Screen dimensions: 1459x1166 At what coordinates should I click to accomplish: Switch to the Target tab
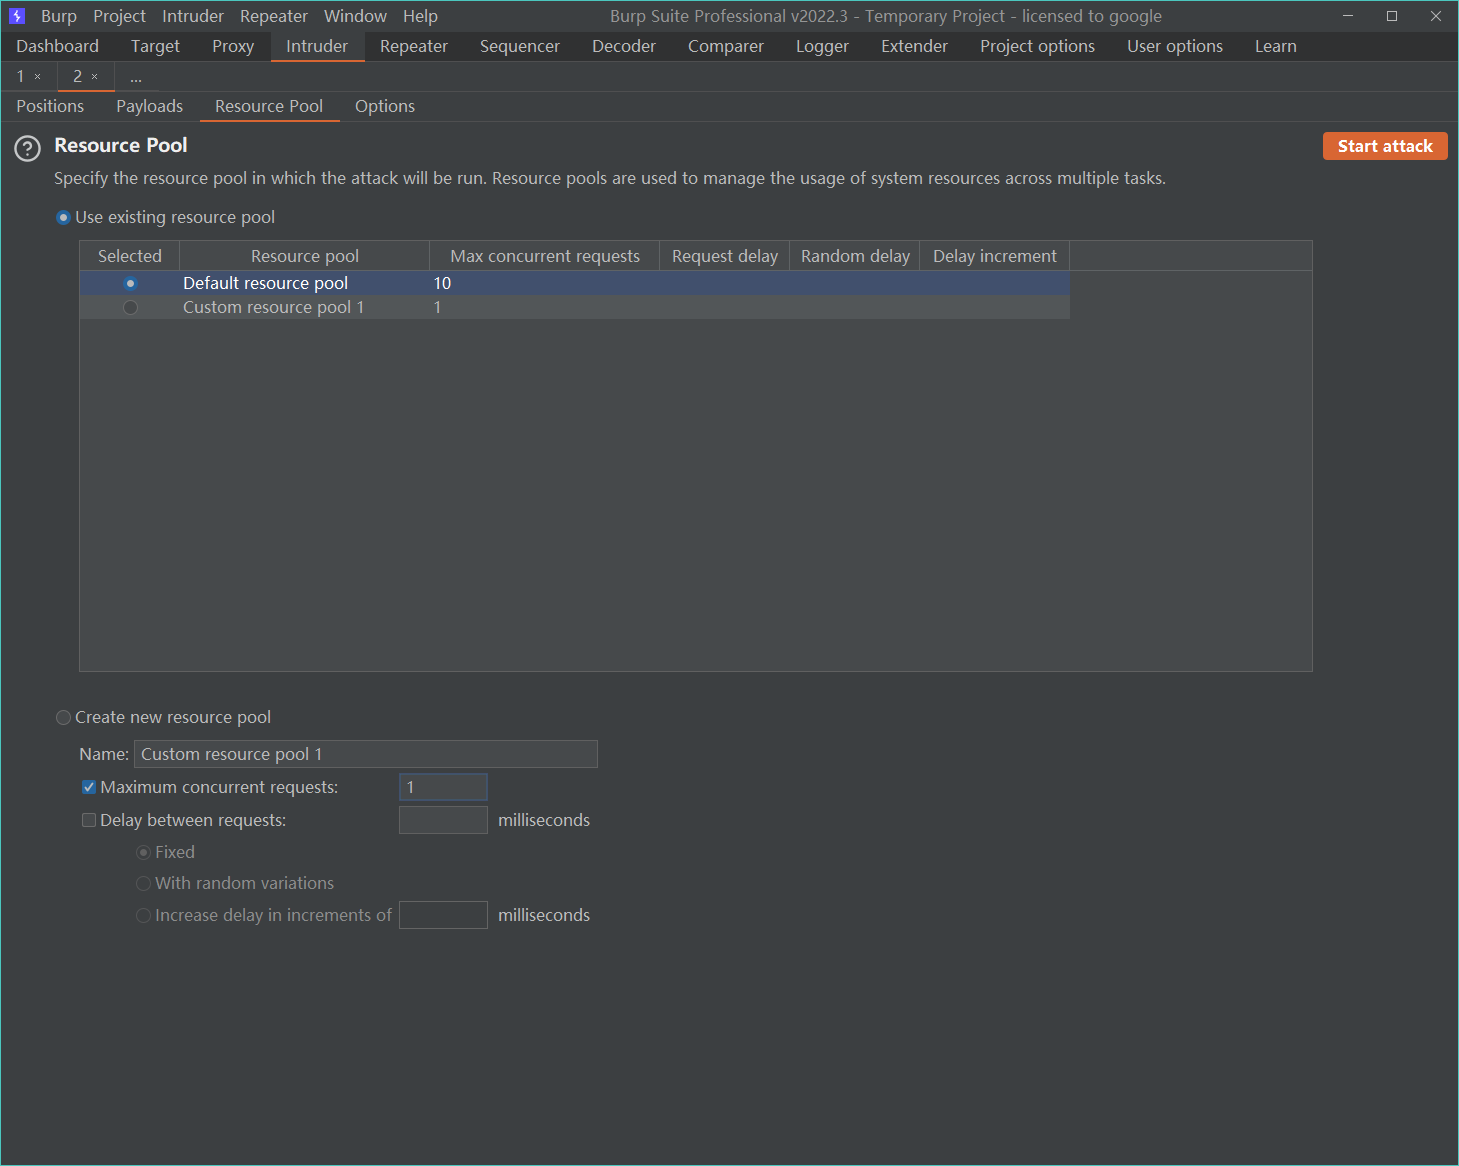coord(155,46)
